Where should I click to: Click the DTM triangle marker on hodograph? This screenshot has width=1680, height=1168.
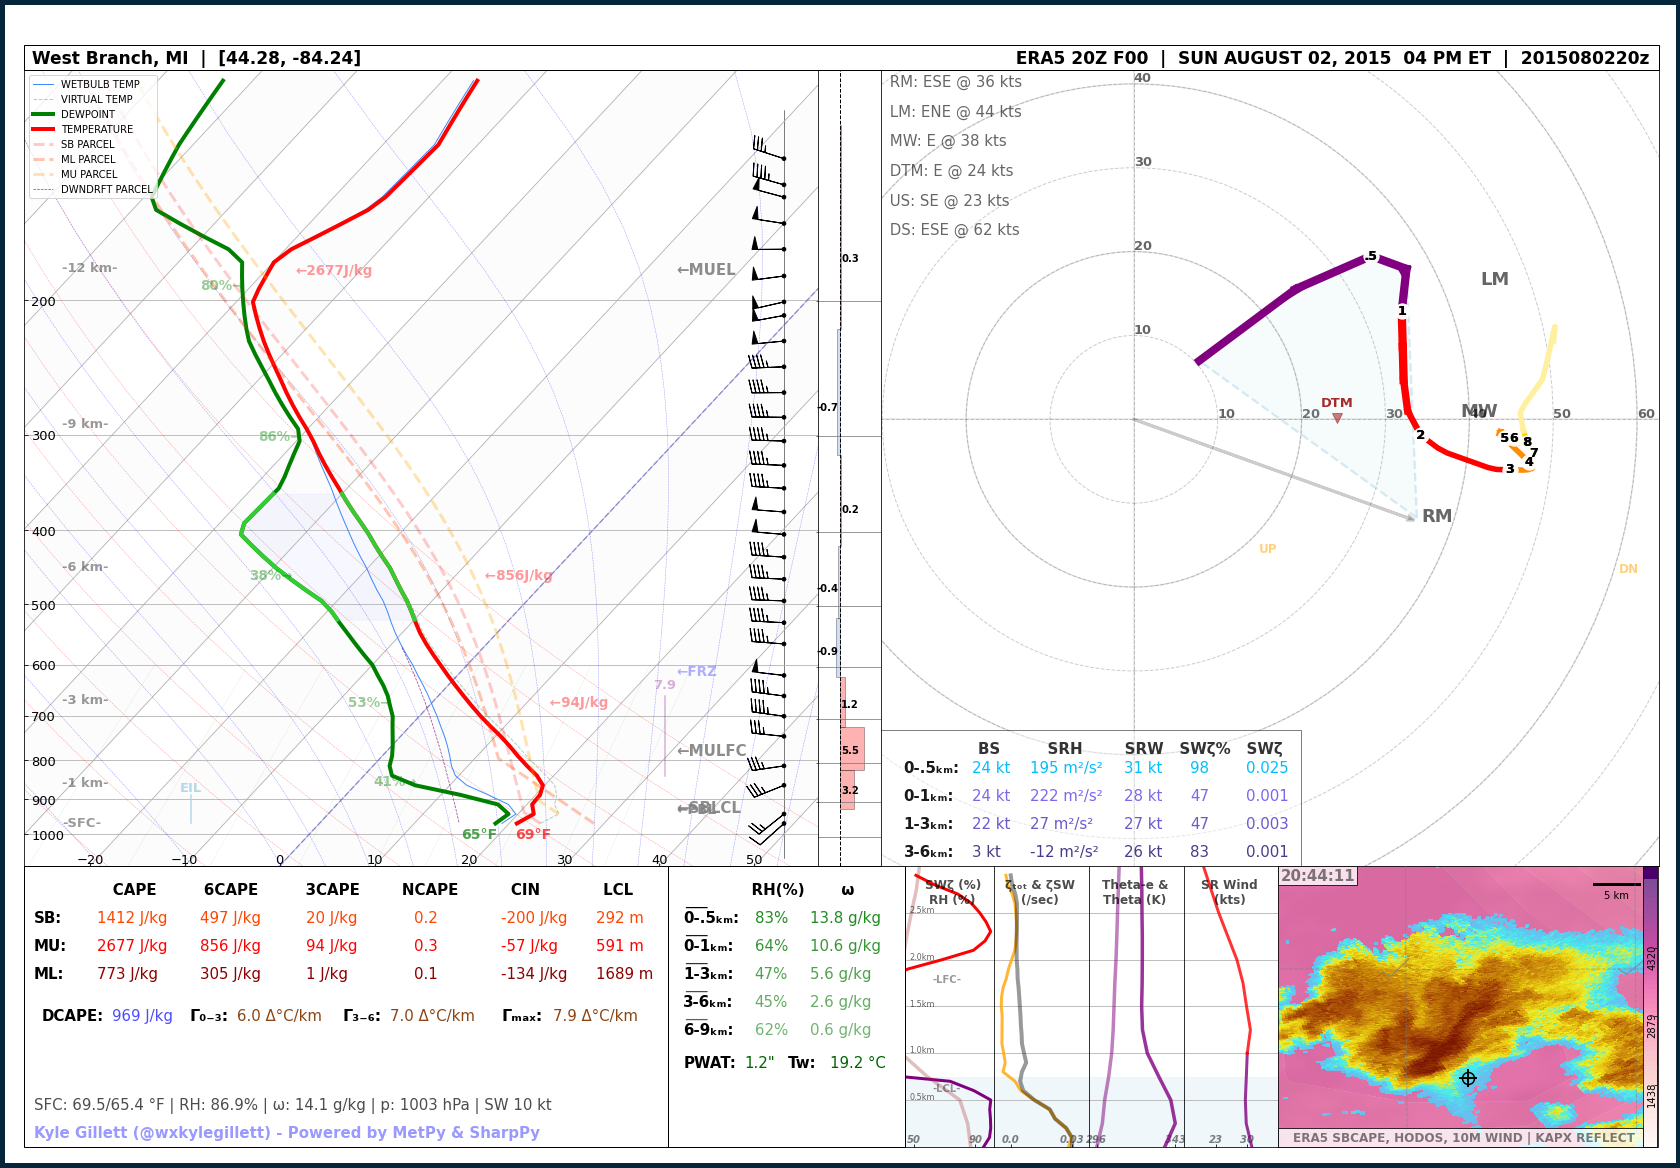click(1337, 418)
